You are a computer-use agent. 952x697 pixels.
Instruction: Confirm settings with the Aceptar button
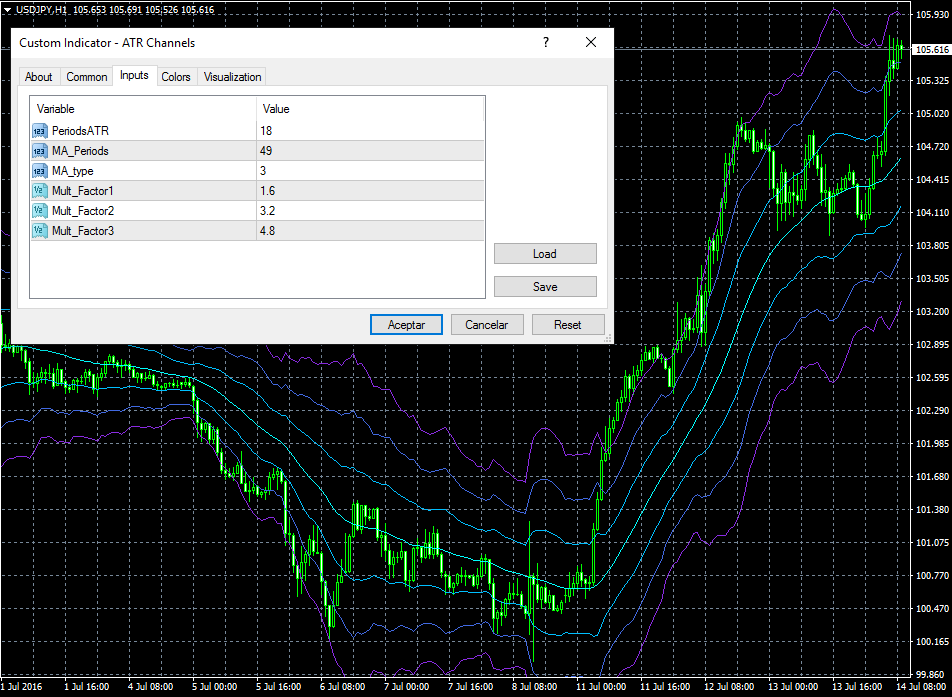(406, 324)
